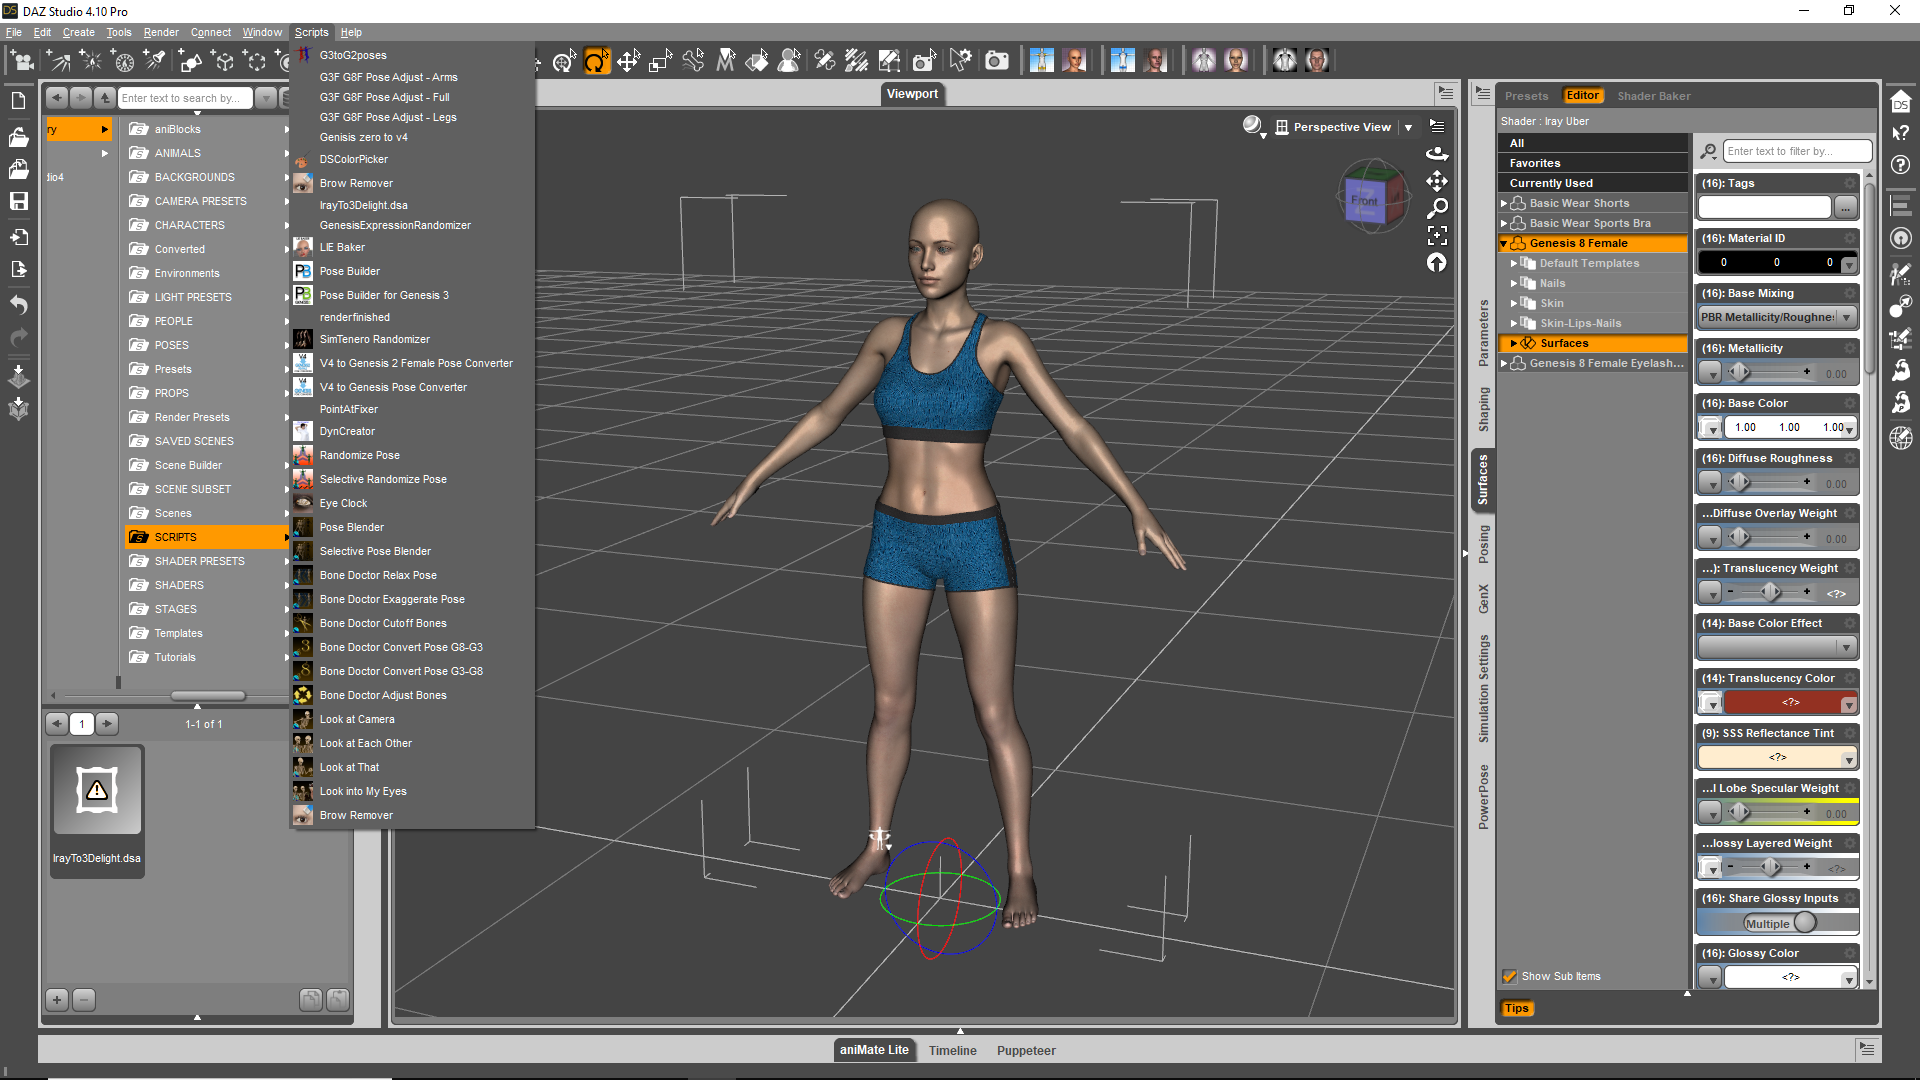Switch to the Timeline tab
Viewport: 1920px width, 1080px height.
(952, 1051)
